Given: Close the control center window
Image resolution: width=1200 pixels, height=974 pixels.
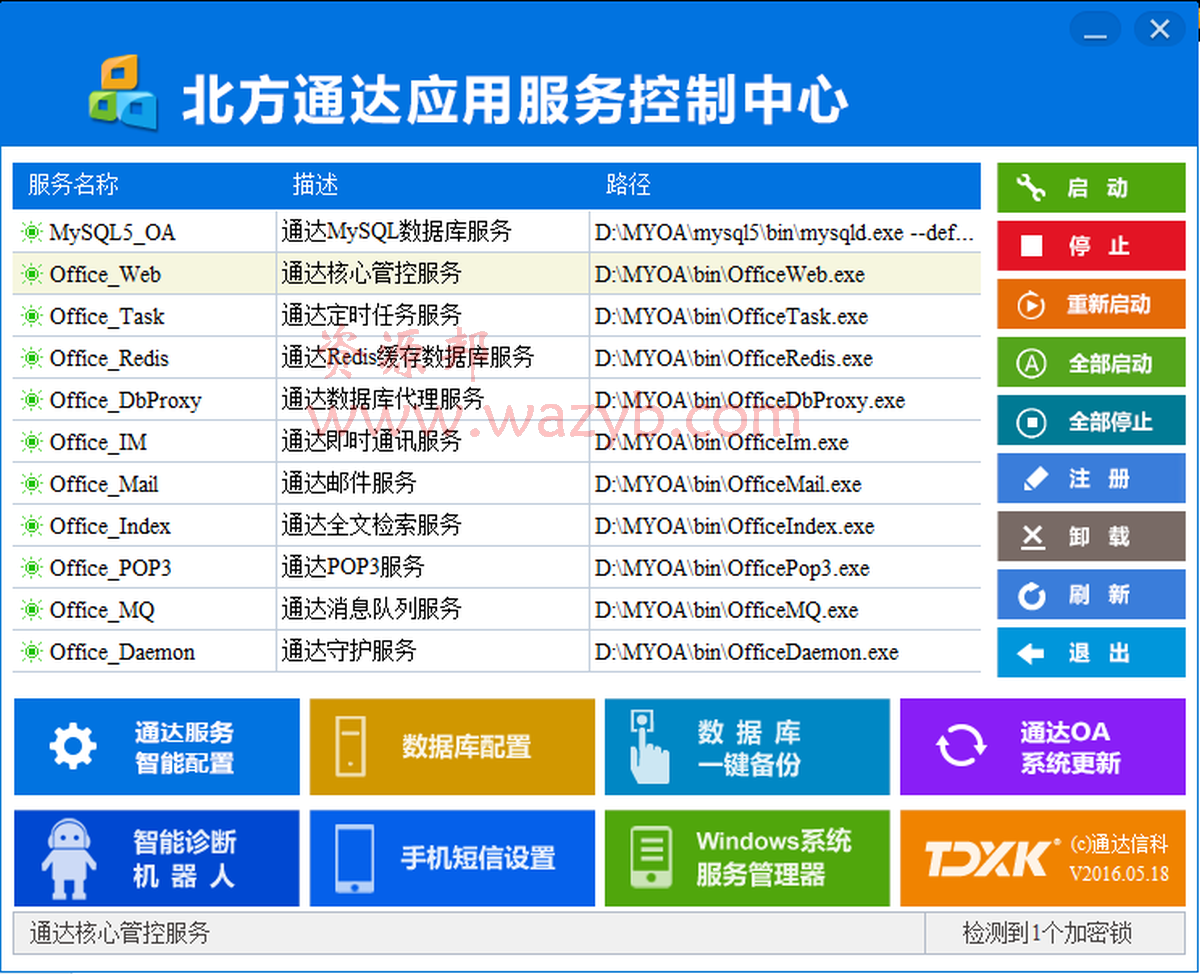Looking at the screenshot, I should point(1160,29).
